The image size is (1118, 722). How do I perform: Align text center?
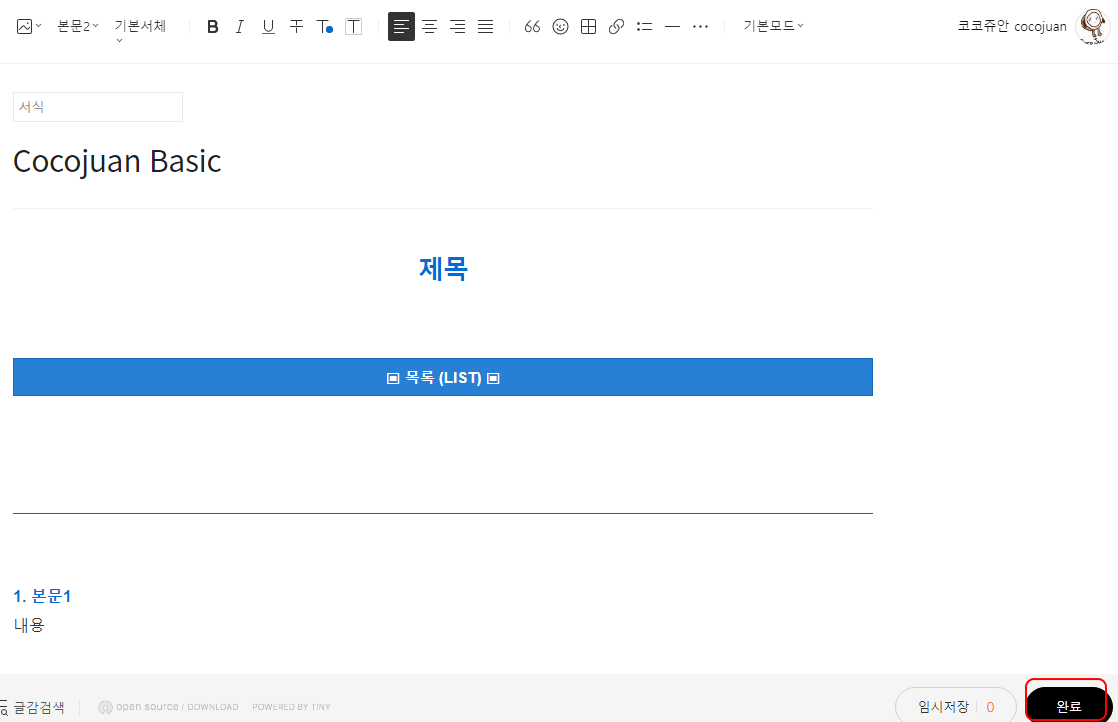tap(429, 27)
